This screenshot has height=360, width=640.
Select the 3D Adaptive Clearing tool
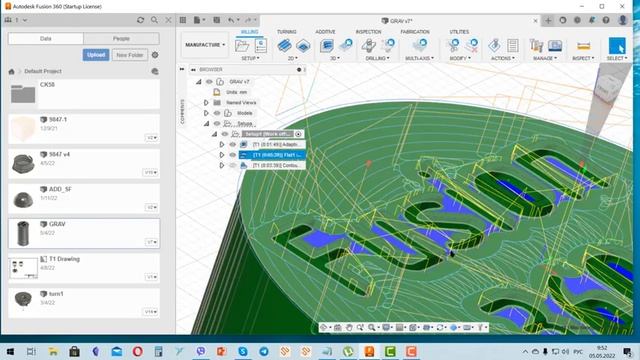(x=327, y=45)
